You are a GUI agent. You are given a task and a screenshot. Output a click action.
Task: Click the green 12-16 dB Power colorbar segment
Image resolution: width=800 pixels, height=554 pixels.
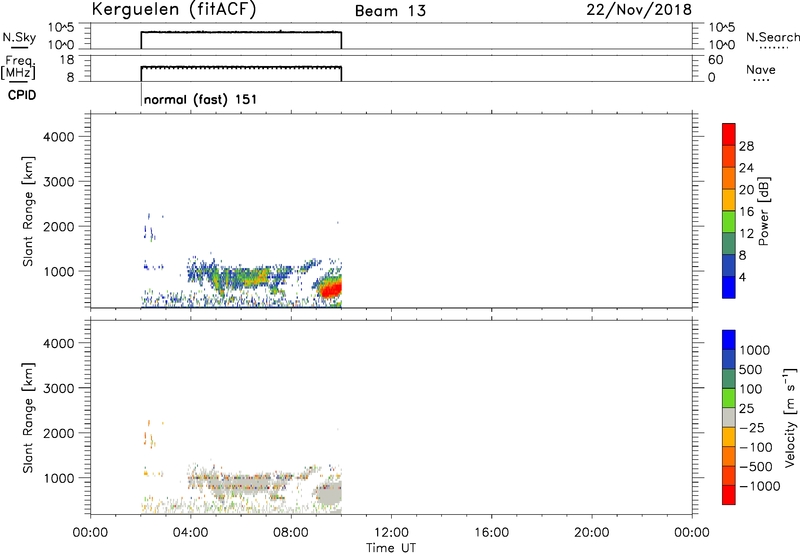[x=729, y=221]
